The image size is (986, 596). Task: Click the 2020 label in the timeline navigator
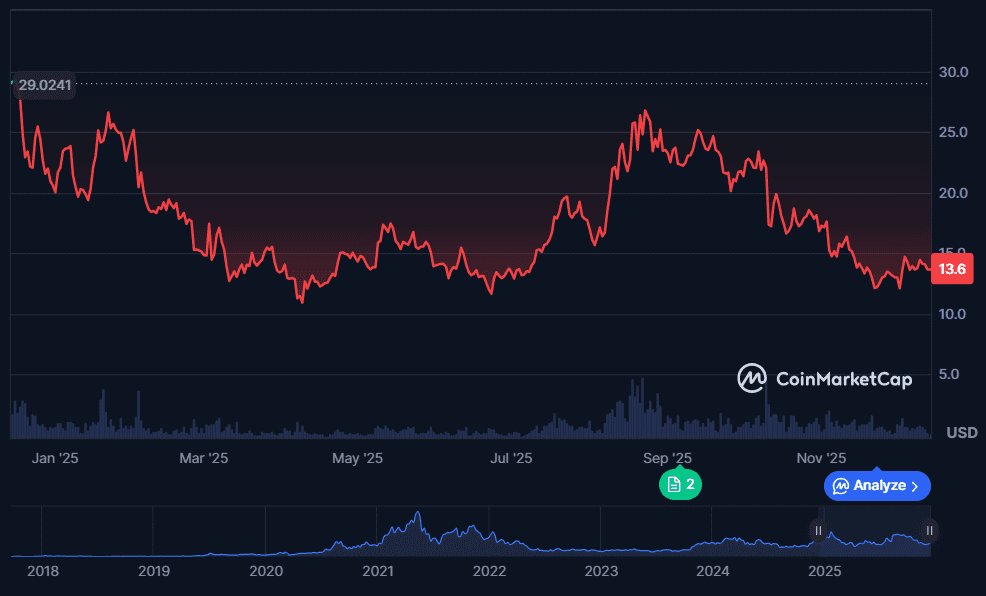(x=265, y=571)
